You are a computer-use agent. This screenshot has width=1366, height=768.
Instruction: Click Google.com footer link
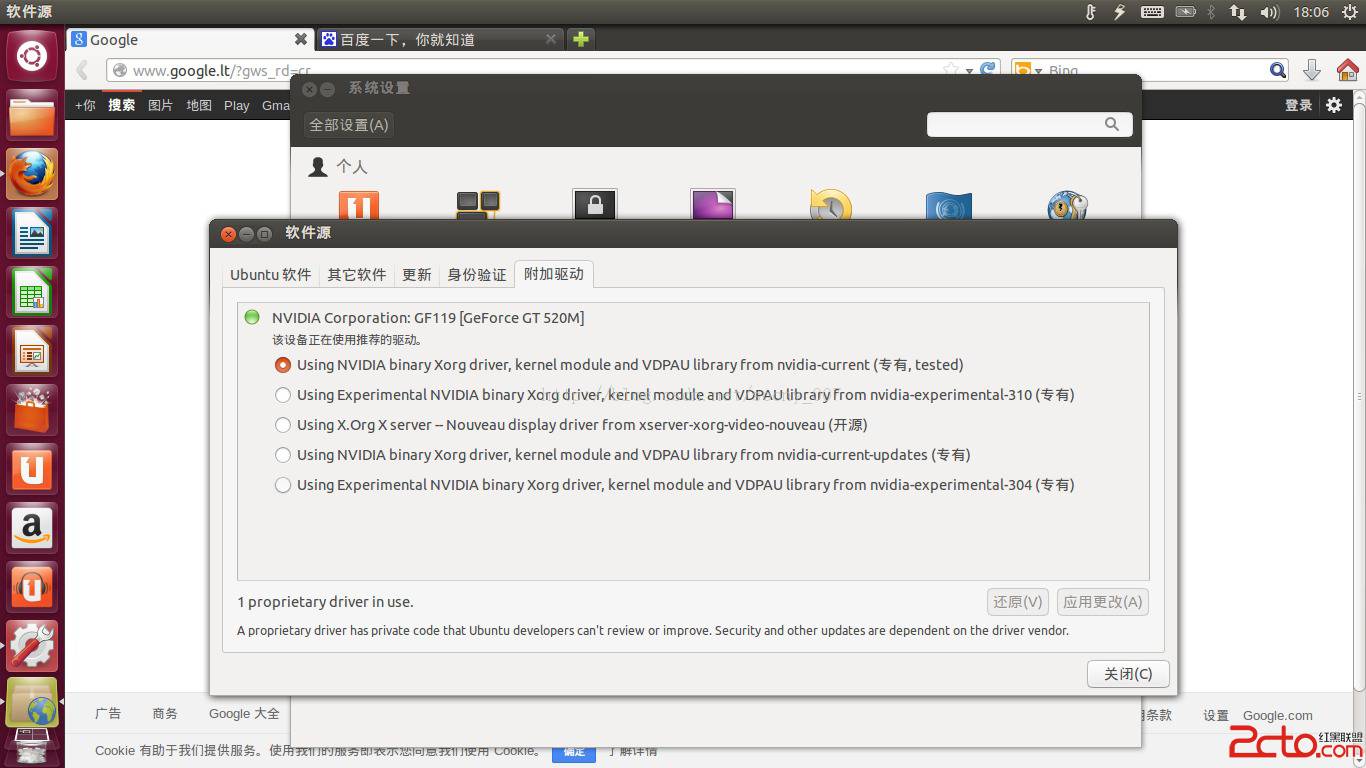tap(1278, 715)
